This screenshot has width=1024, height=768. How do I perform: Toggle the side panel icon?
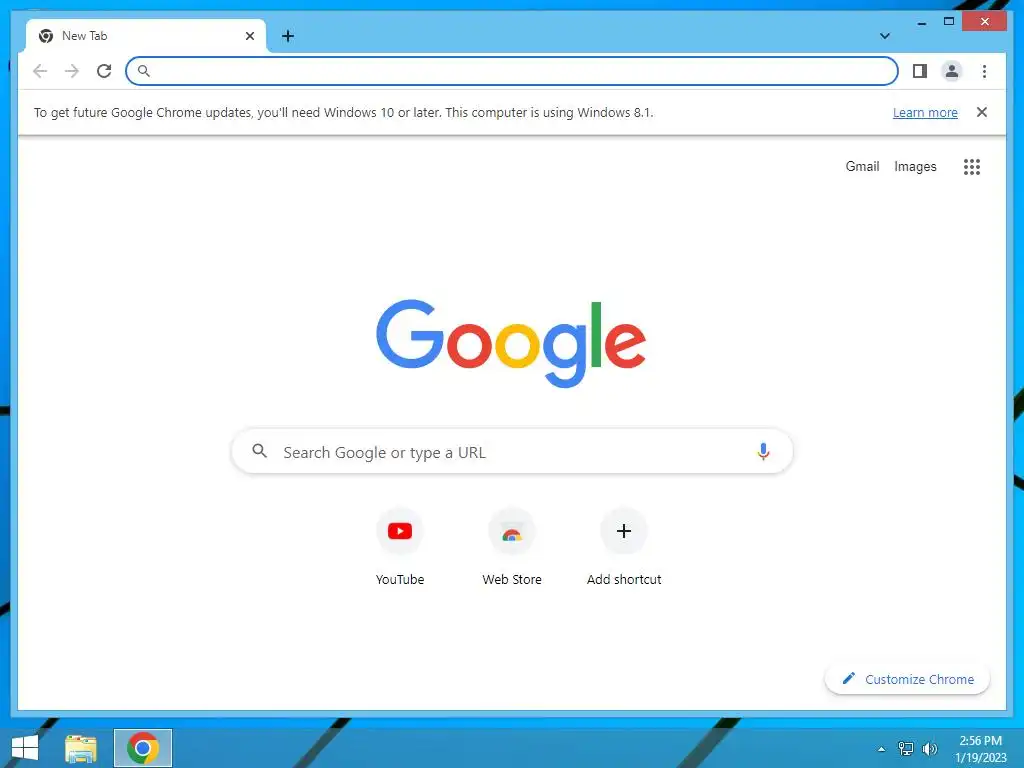pos(920,71)
